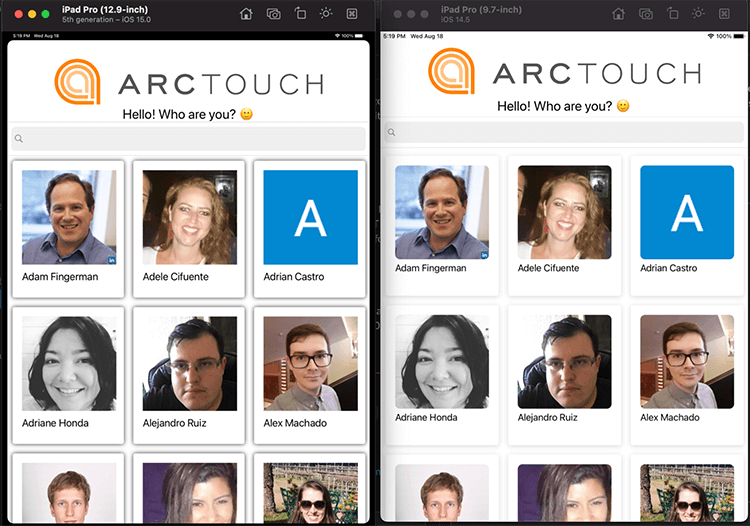
Task: Click rightmost toolbar icon in 9.7-inch simulator
Action: pyautogui.click(x=724, y=14)
